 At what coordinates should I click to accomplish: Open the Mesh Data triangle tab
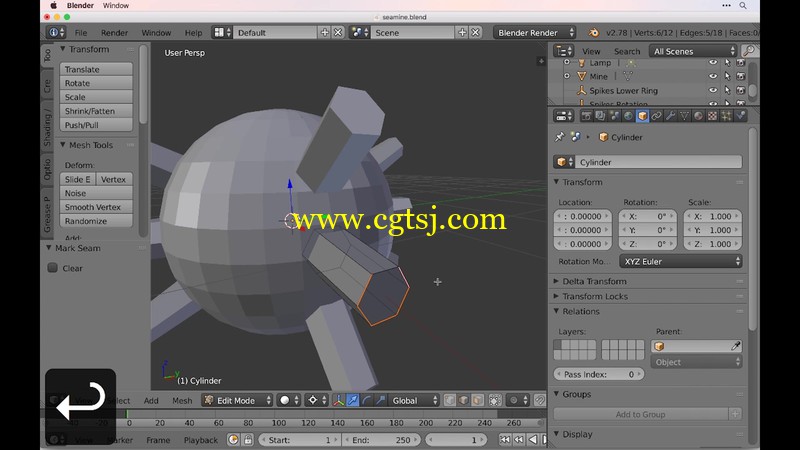point(684,116)
